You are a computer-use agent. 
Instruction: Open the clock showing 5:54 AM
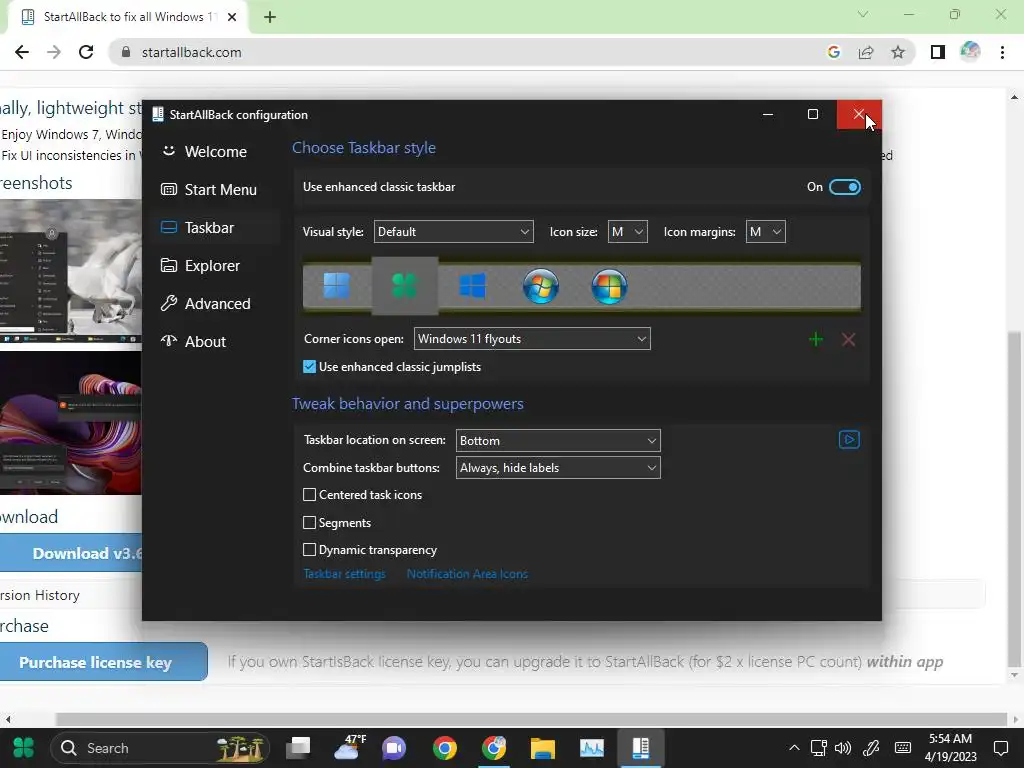click(x=950, y=748)
